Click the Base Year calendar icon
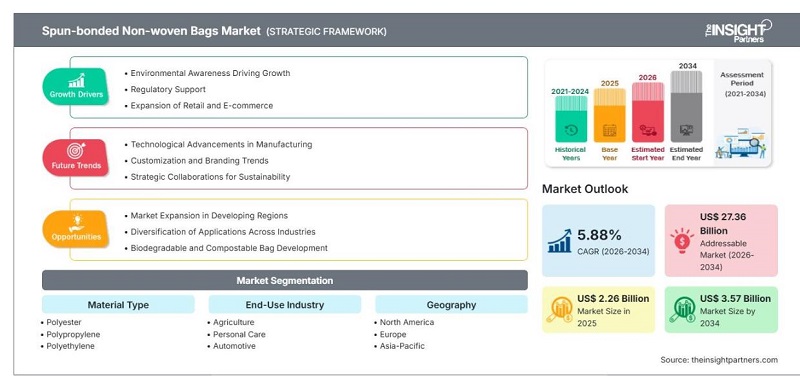Image resolution: width=800 pixels, height=385 pixels. (609, 130)
